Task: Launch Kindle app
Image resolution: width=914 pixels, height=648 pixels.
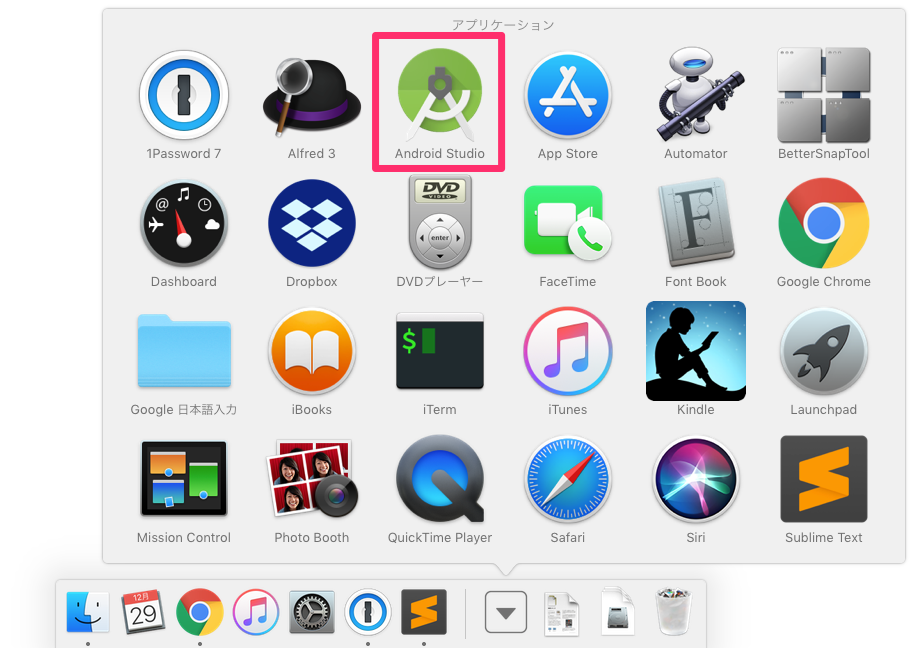Action: pyautogui.click(x=695, y=351)
